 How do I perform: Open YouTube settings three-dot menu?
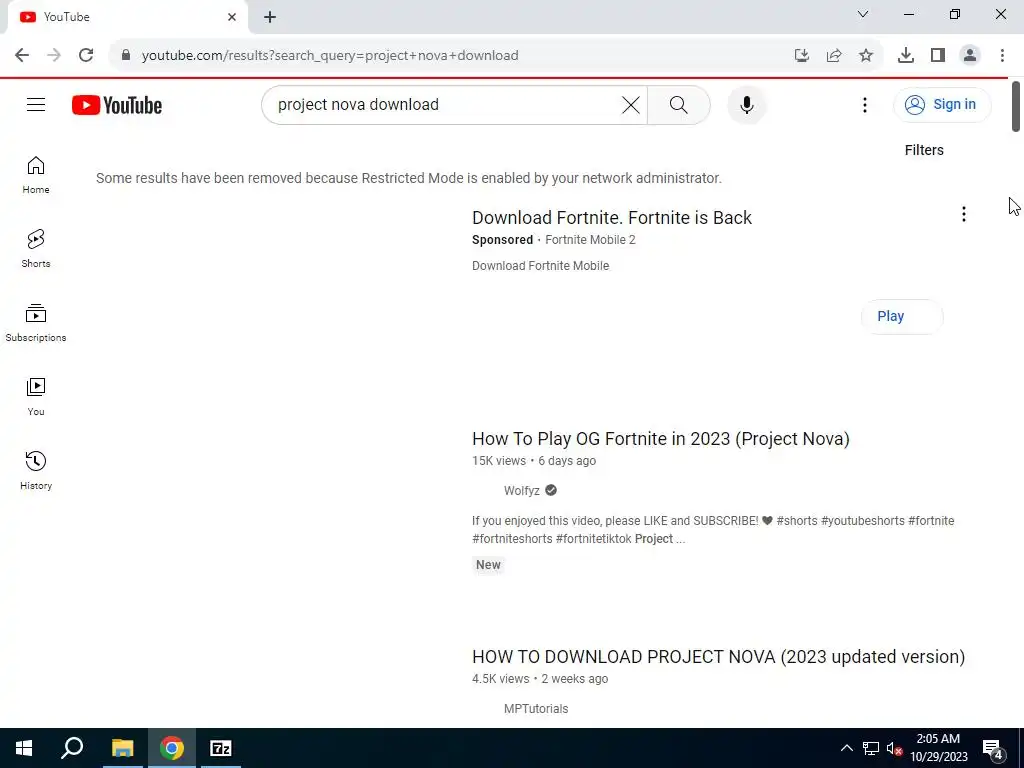(865, 104)
